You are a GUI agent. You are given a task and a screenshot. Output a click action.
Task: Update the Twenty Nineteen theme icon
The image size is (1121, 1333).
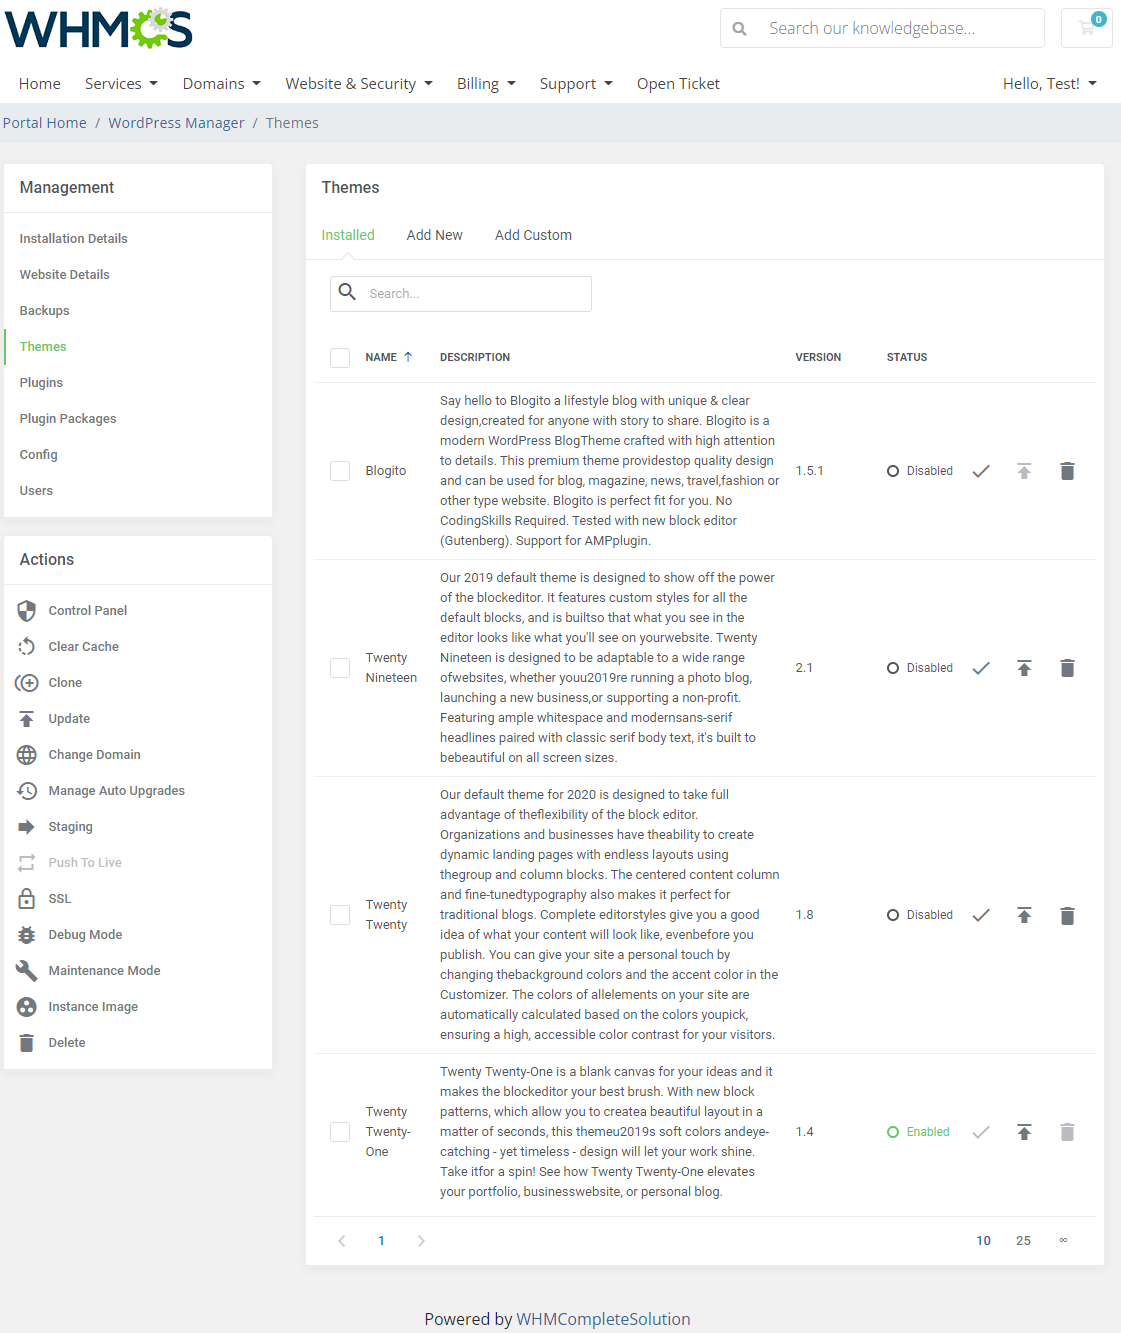tap(1024, 668)
